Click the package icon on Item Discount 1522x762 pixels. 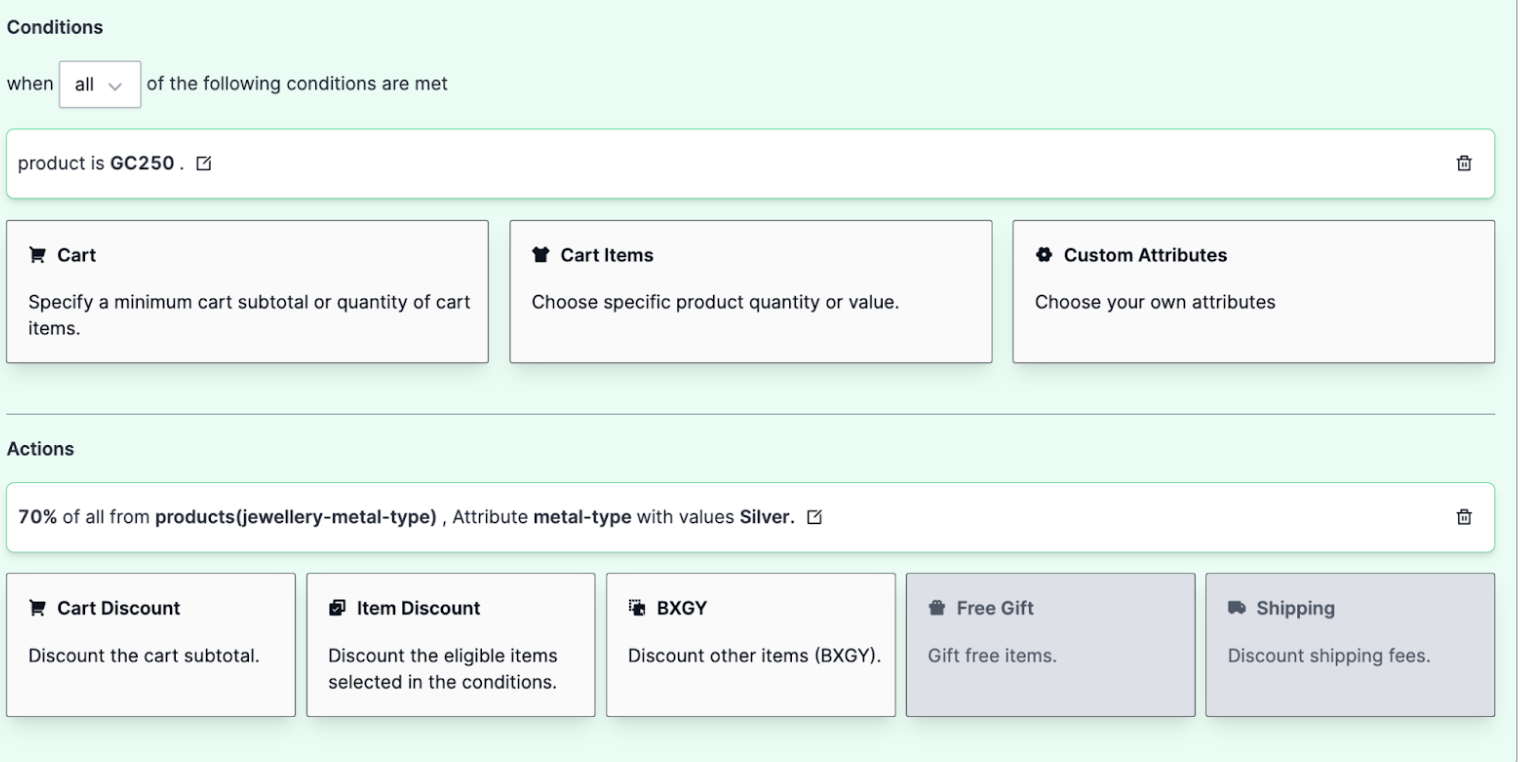point(335,608)
